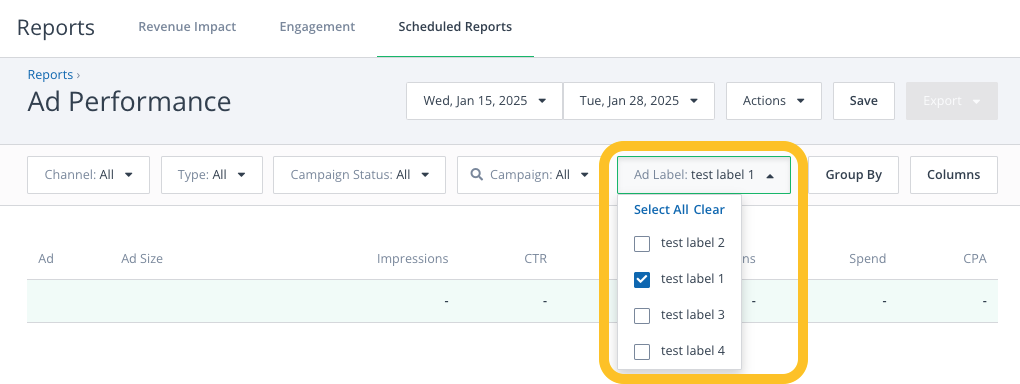Check the test label 3 checkbox
Screen dimensions: 1020x384
pyautogui.click(x=641, y=316)
